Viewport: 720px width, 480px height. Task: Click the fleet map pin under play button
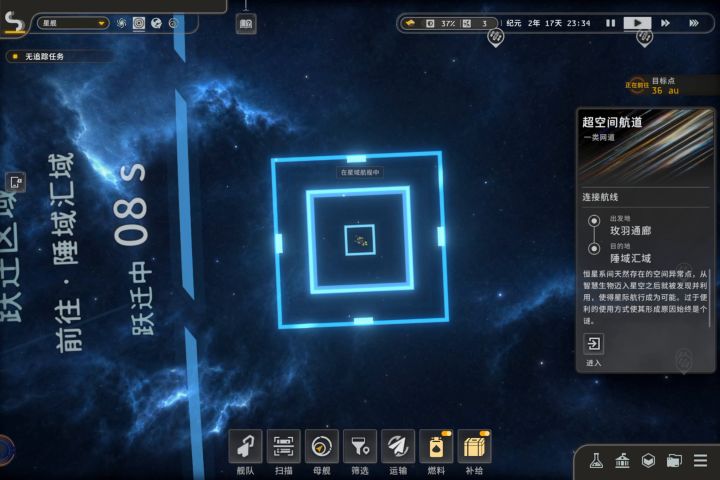click(644, 38)
